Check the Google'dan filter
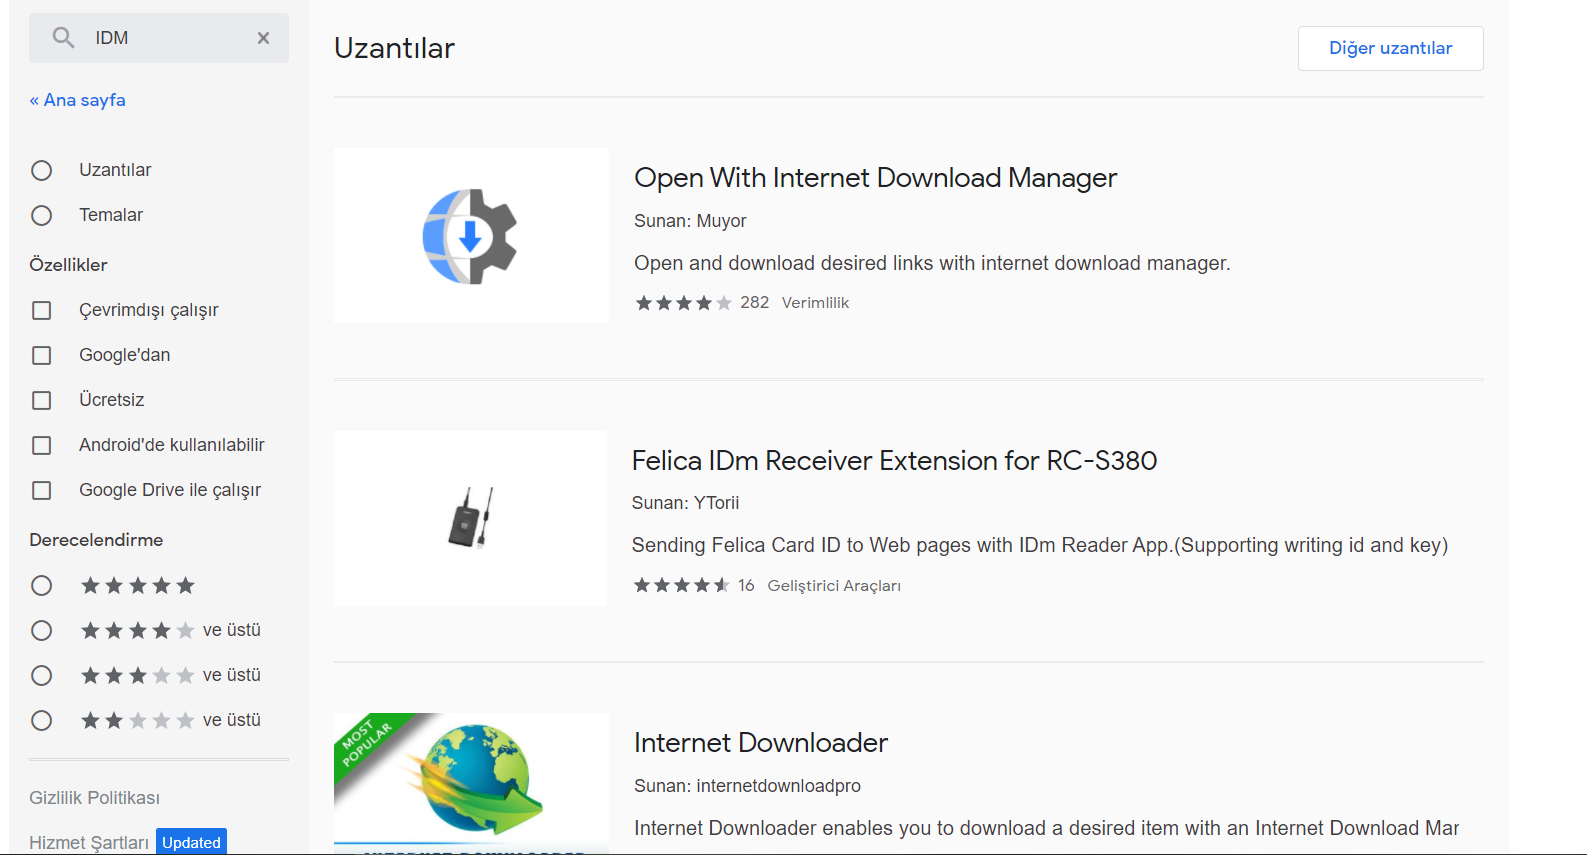 click(x=42, y=355)
